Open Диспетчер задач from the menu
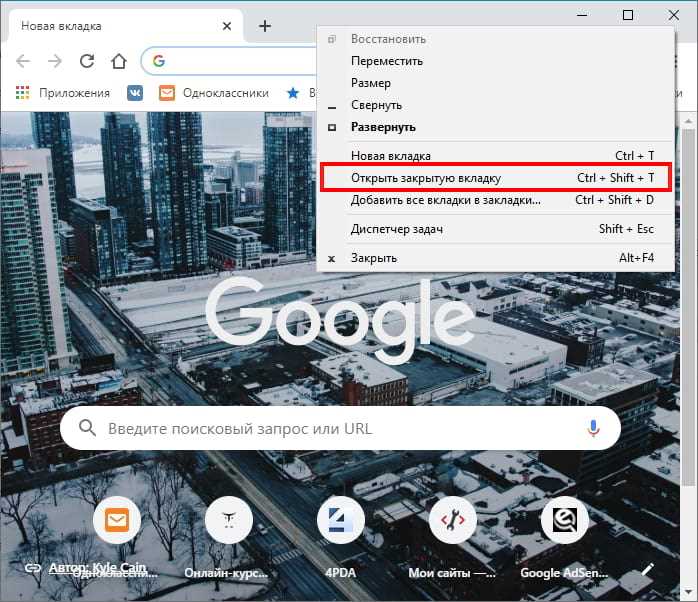698x602 pixels. (495, 229)
